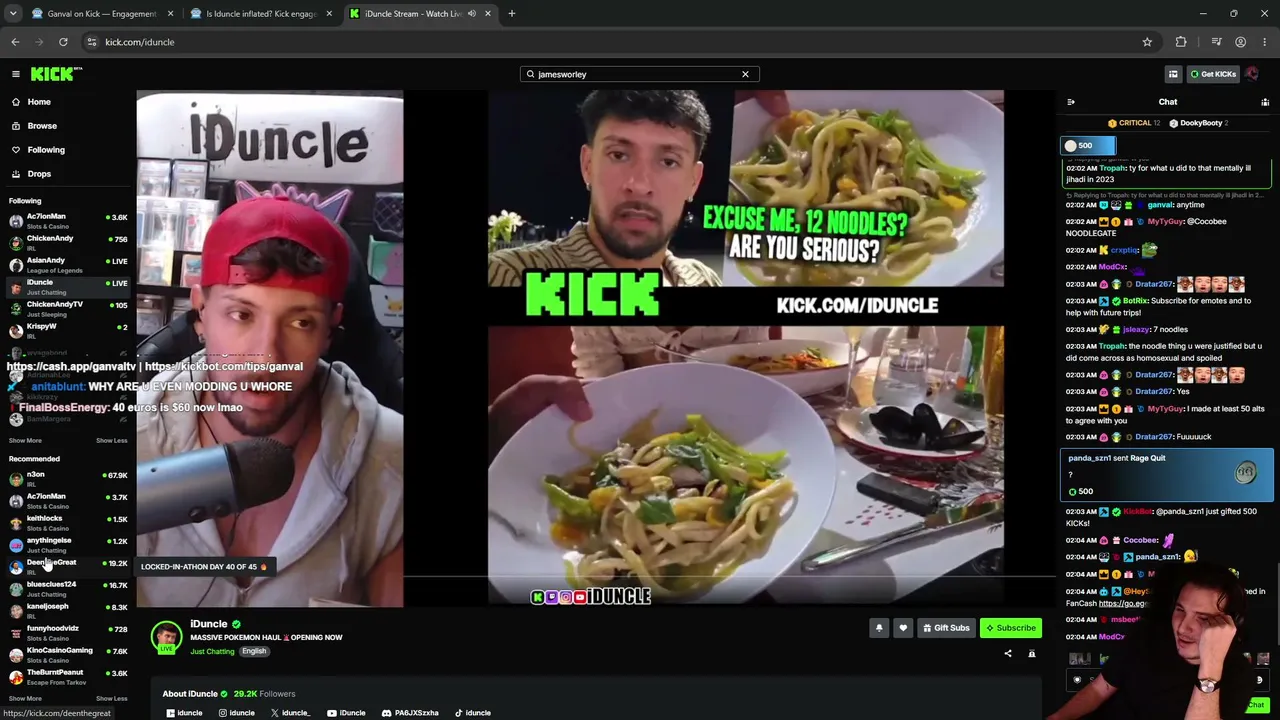The height and width of the screenshot is (720, 1280).
Task: Collapse the chat panel
Action: [1071, 102]
